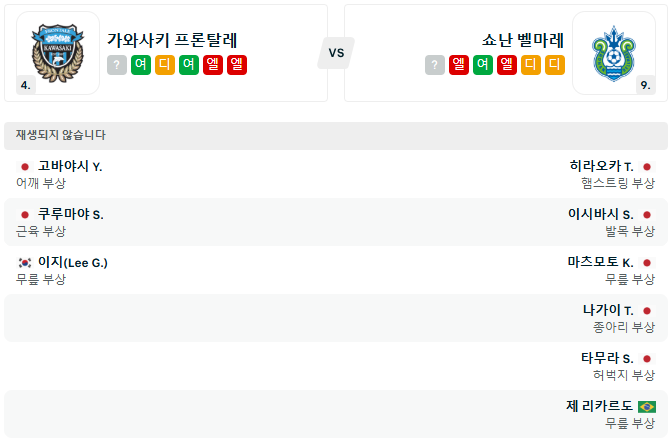Click the orange 디 badge in Kawasaki's form
Viewport: 670px width, 439px height.
pos(165,65)
